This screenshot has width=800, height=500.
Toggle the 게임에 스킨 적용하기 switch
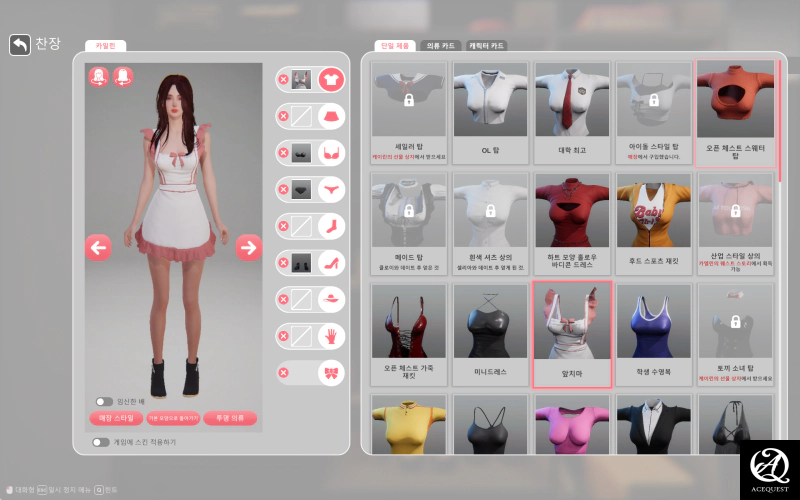(100, 442)
